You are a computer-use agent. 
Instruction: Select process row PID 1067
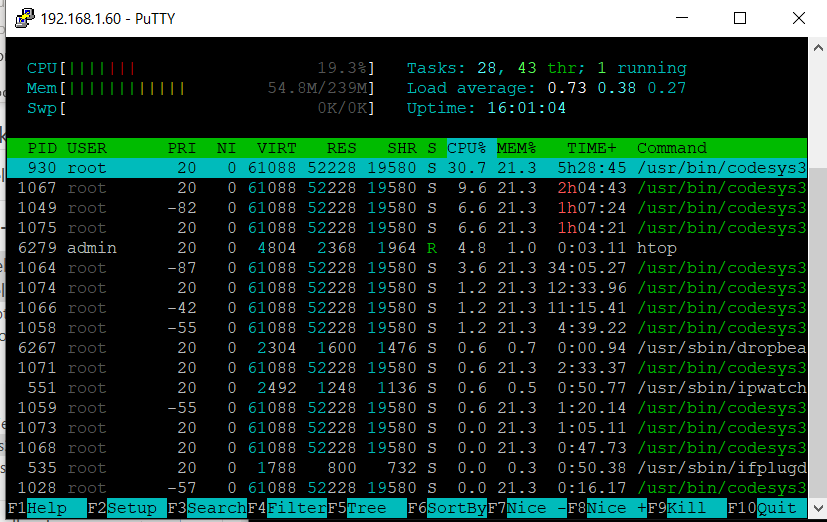pyautogui.click(x=407, y=188)
